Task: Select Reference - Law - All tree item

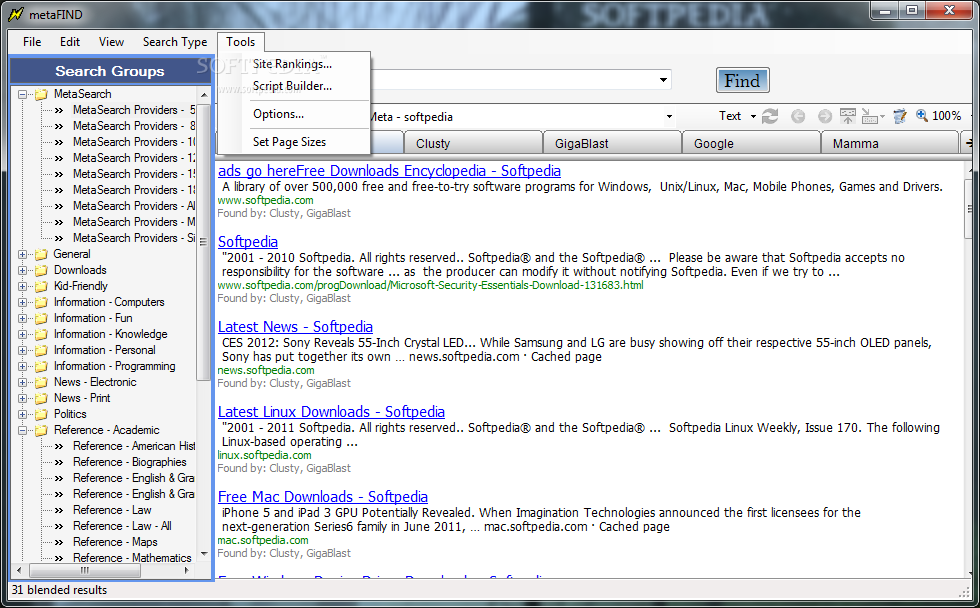Action: point(122,526)
